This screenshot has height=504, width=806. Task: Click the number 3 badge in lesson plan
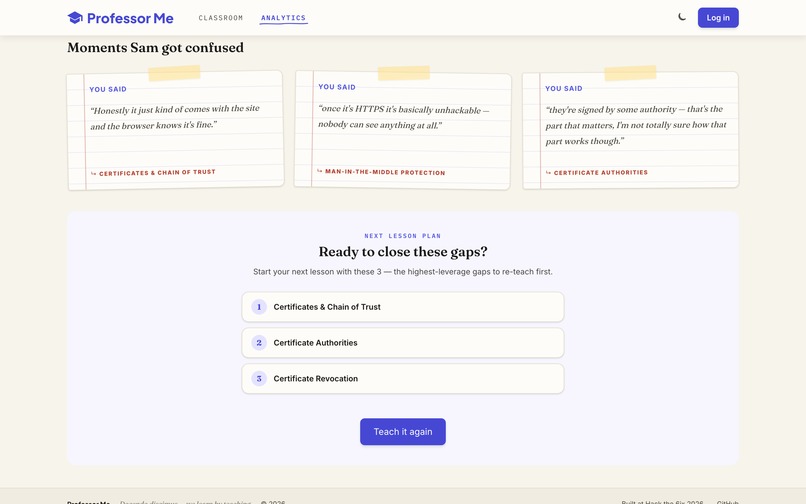(259, 379)
